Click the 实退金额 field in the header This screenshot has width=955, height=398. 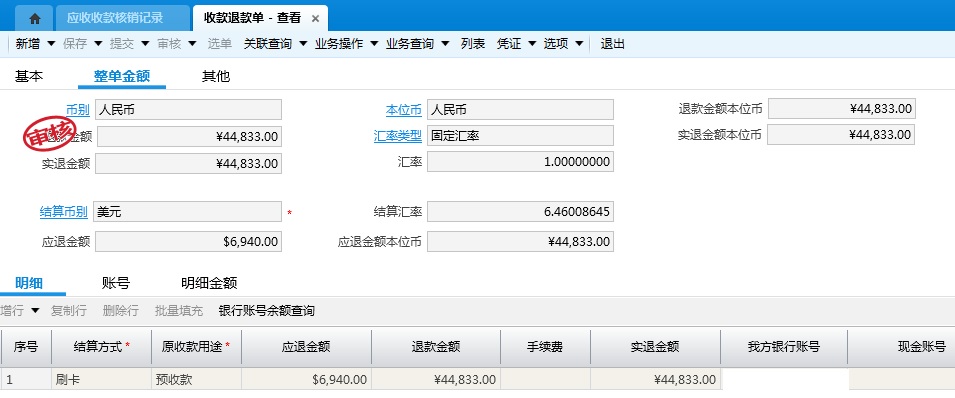tap(188, 163)
